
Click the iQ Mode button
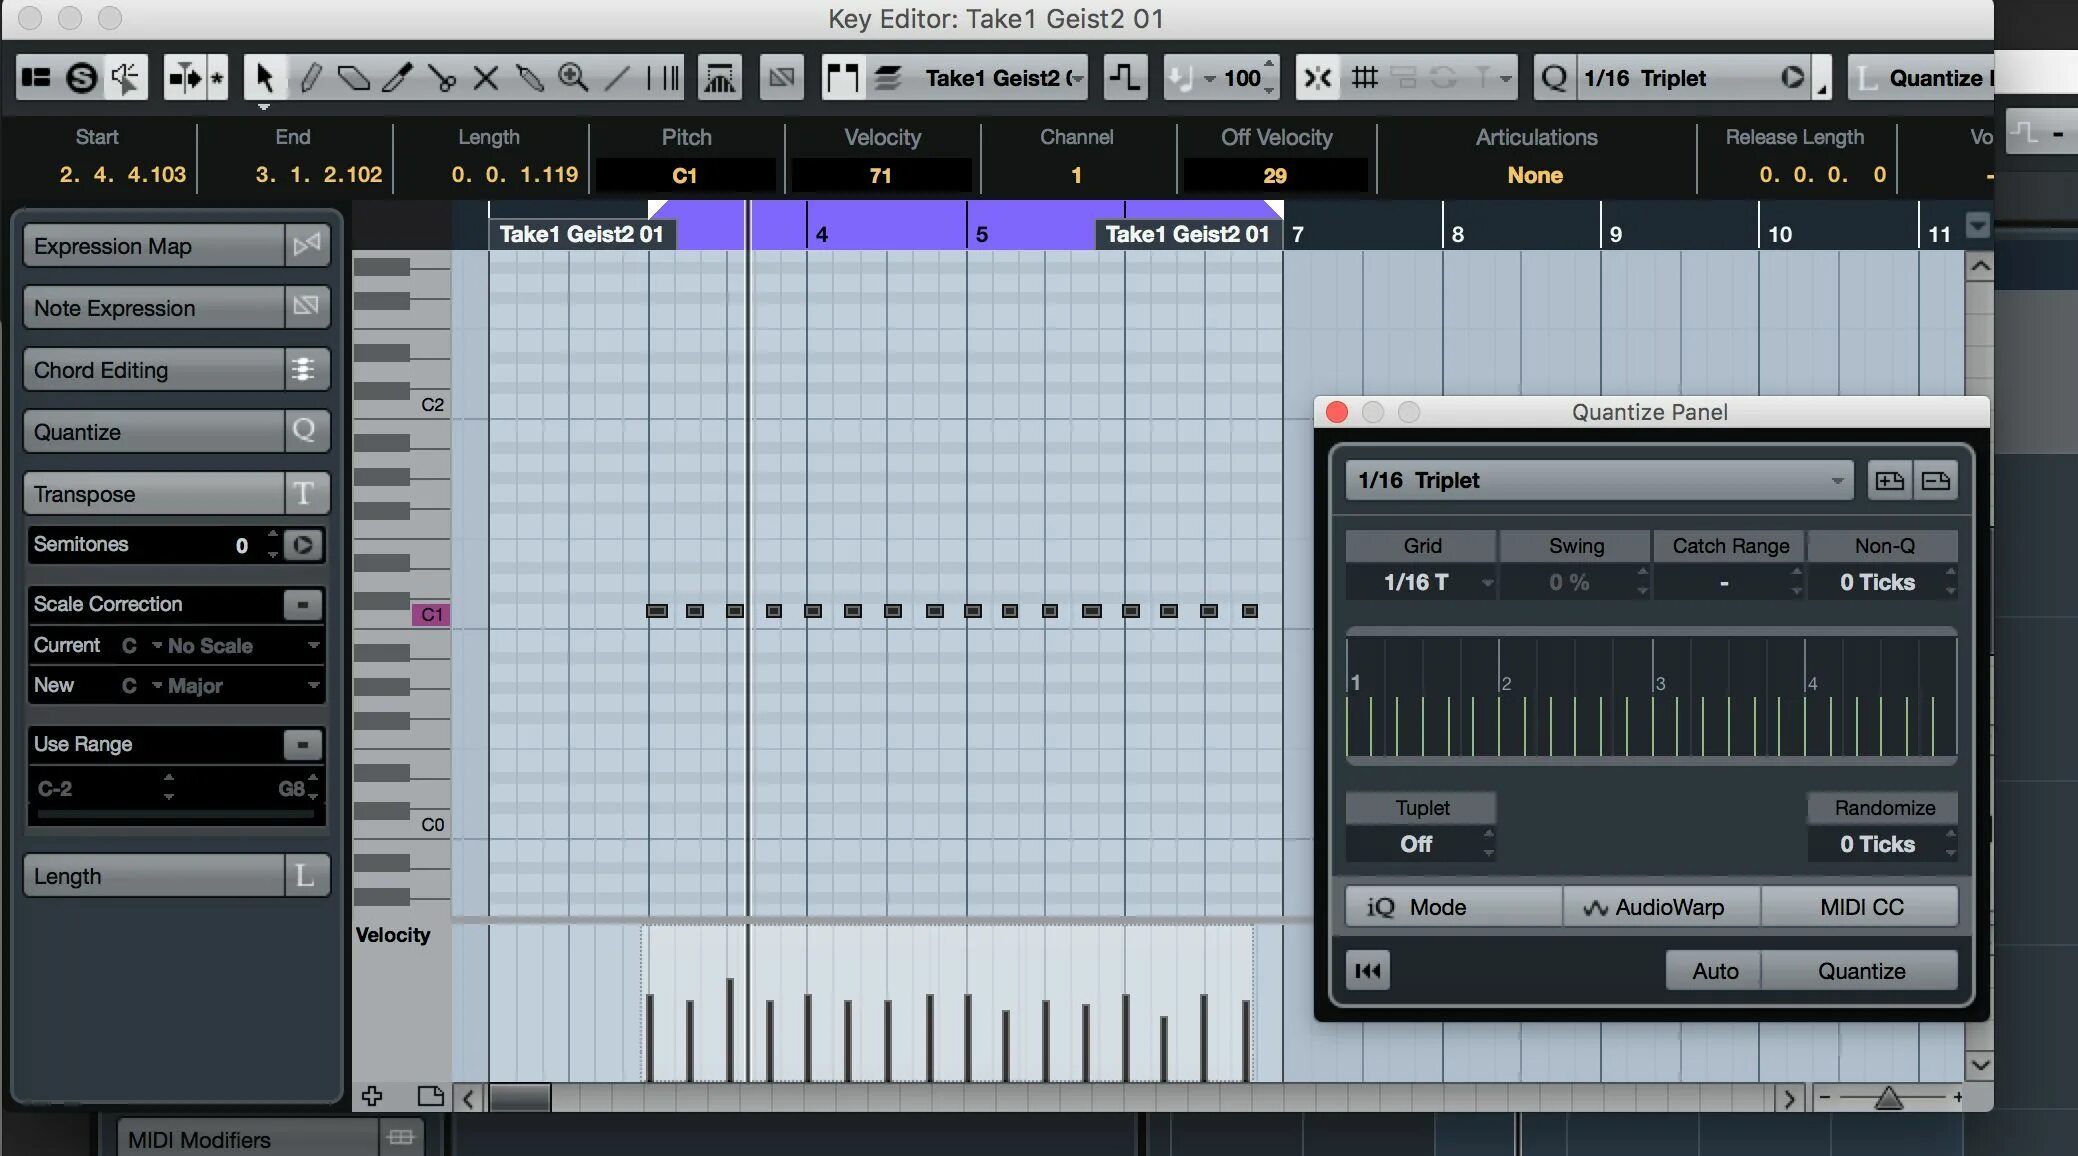1453,907
